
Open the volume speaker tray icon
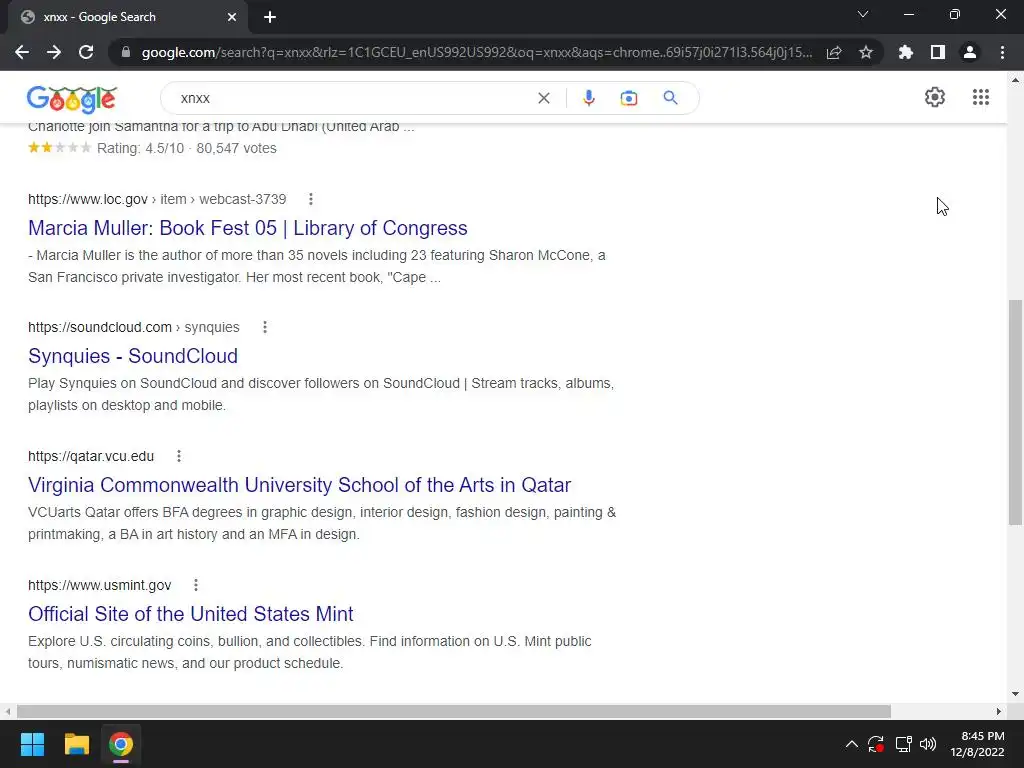click(927, 744)
